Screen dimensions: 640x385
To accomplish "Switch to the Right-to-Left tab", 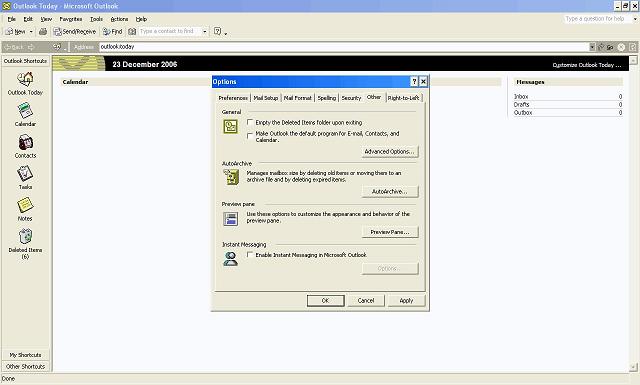I will [403, 98].
